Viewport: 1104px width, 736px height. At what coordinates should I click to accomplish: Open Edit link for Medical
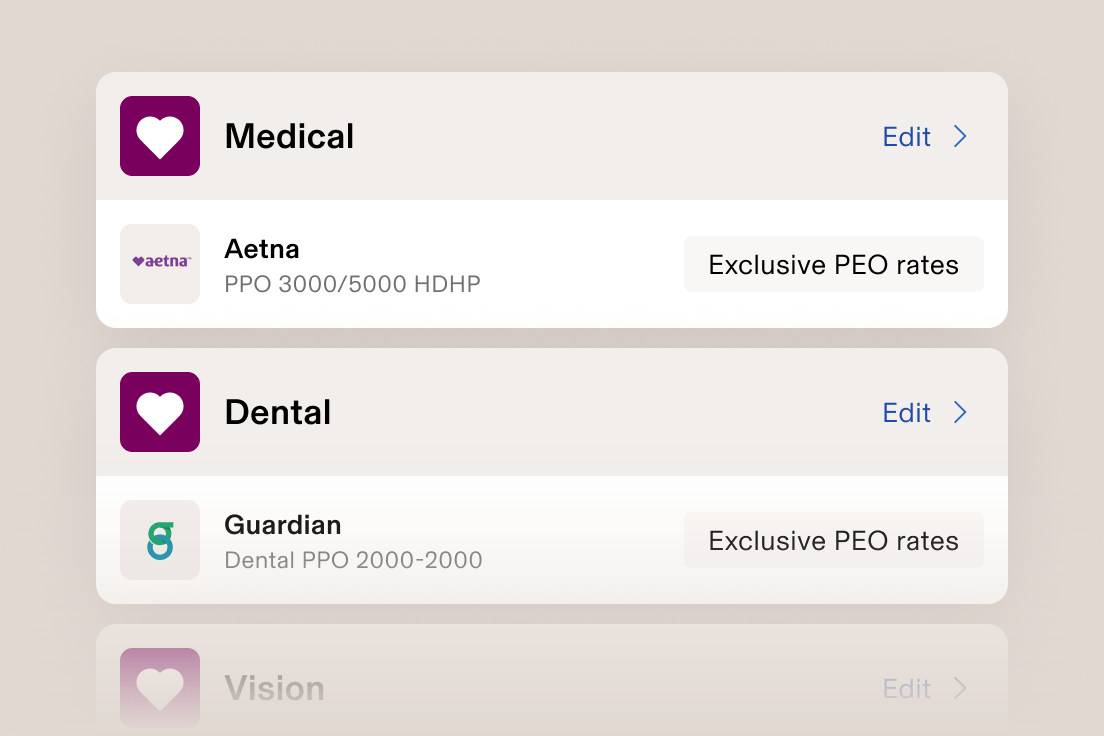point(906,137)
